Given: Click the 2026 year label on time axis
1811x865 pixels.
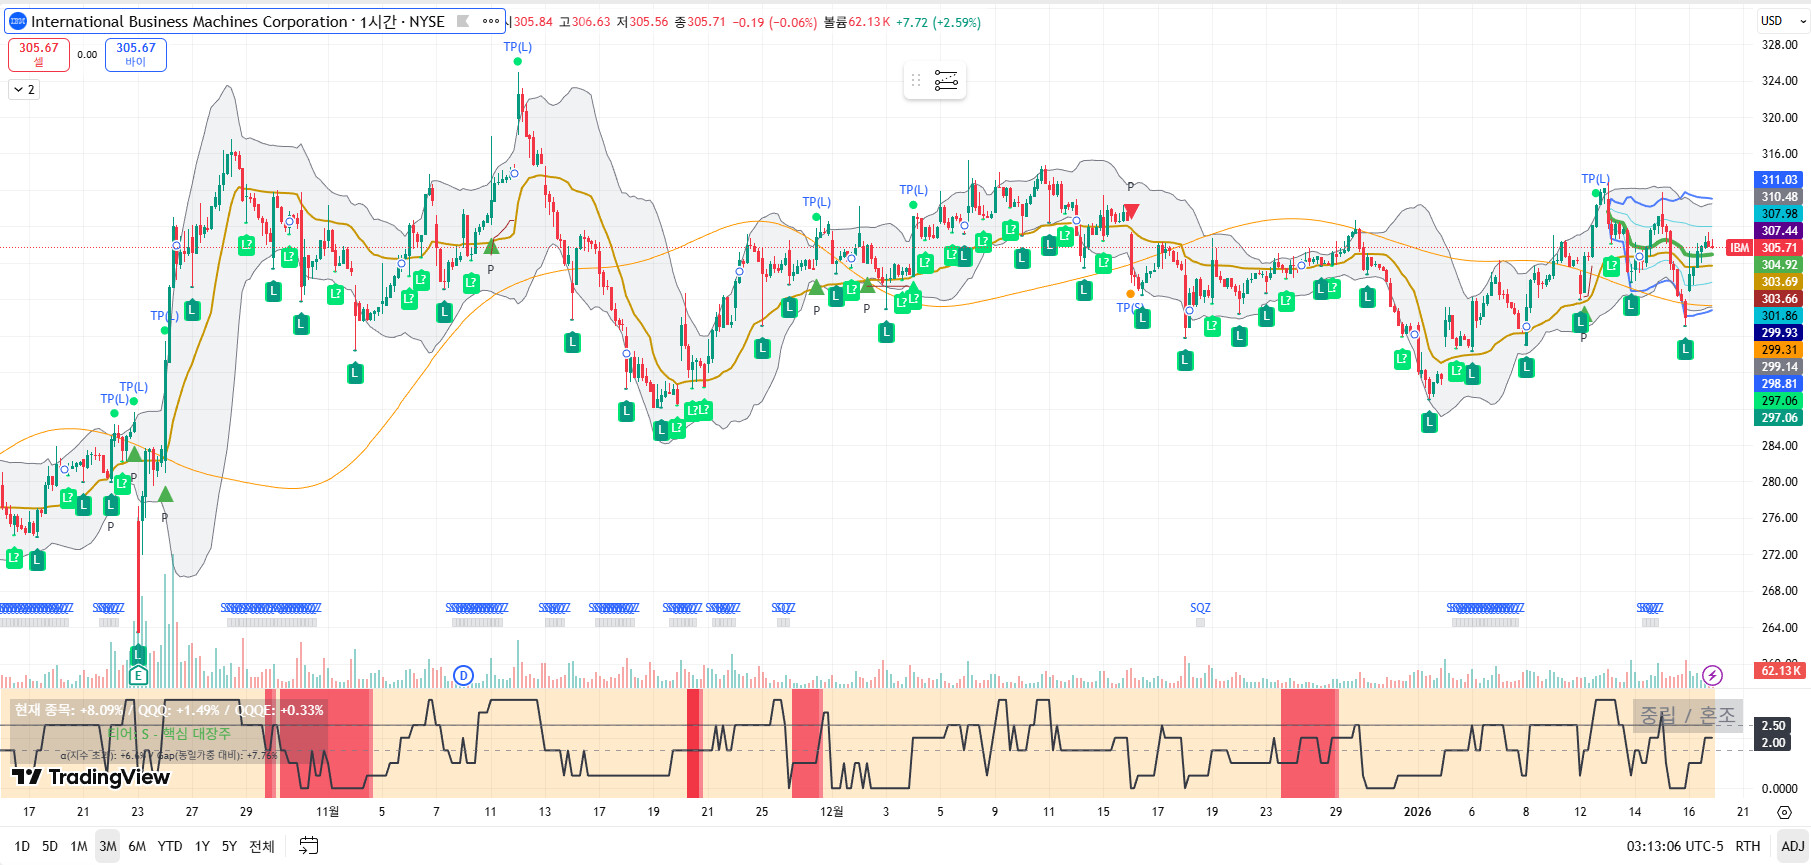Looking at the screenshot, I should (1417, 812).
